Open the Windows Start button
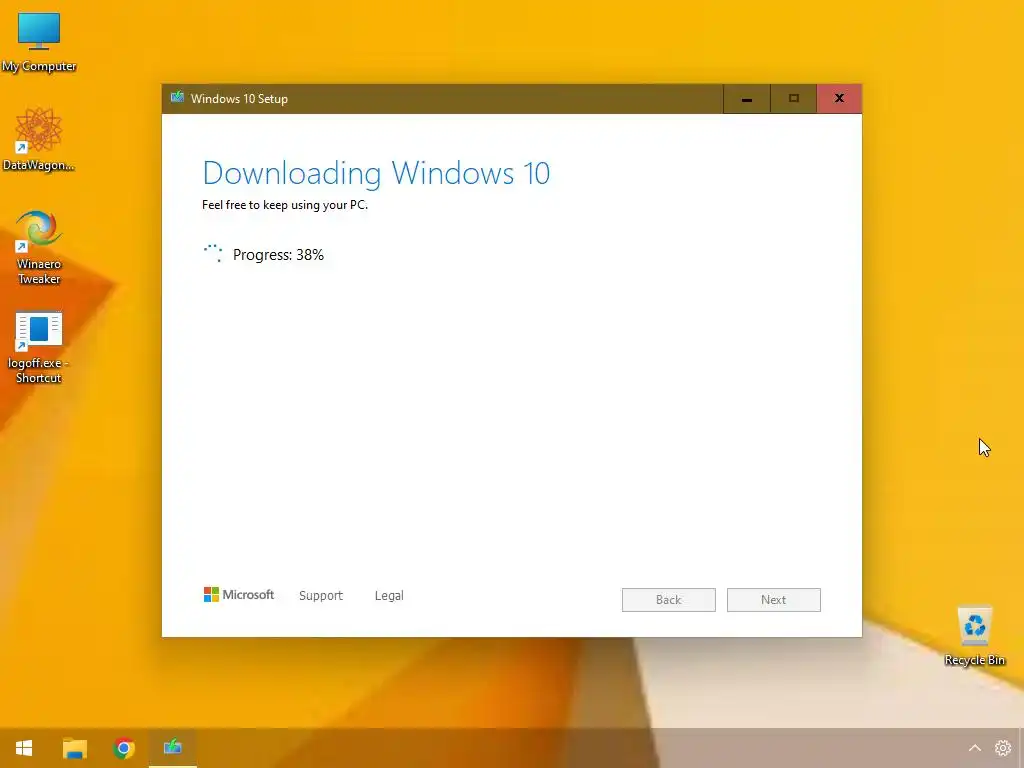 point(24,748)
